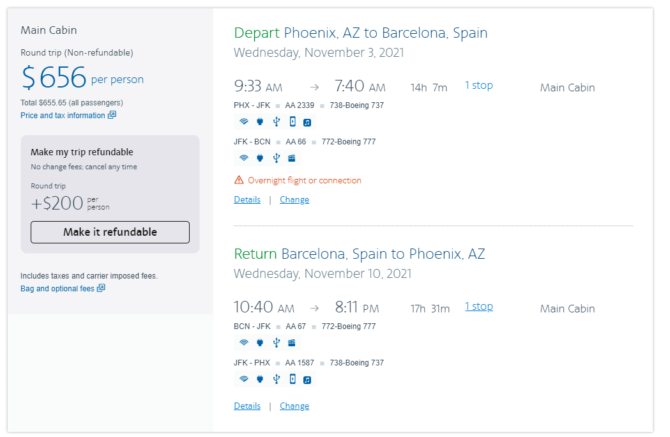
Task: Change the return flight on November 10
Action: point(294,406)
